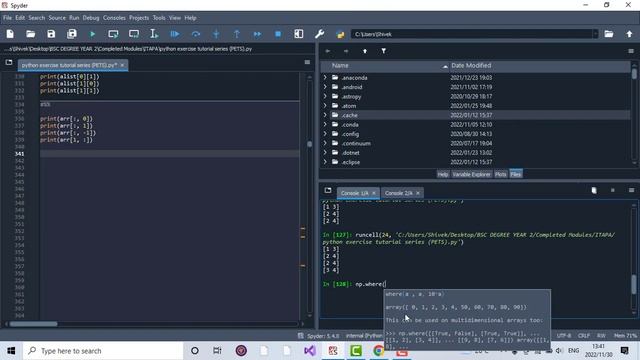The height and width of the screenshot is (360, 640).
Task: Open Task View on the taskbar
Action: tap(217, 351)
